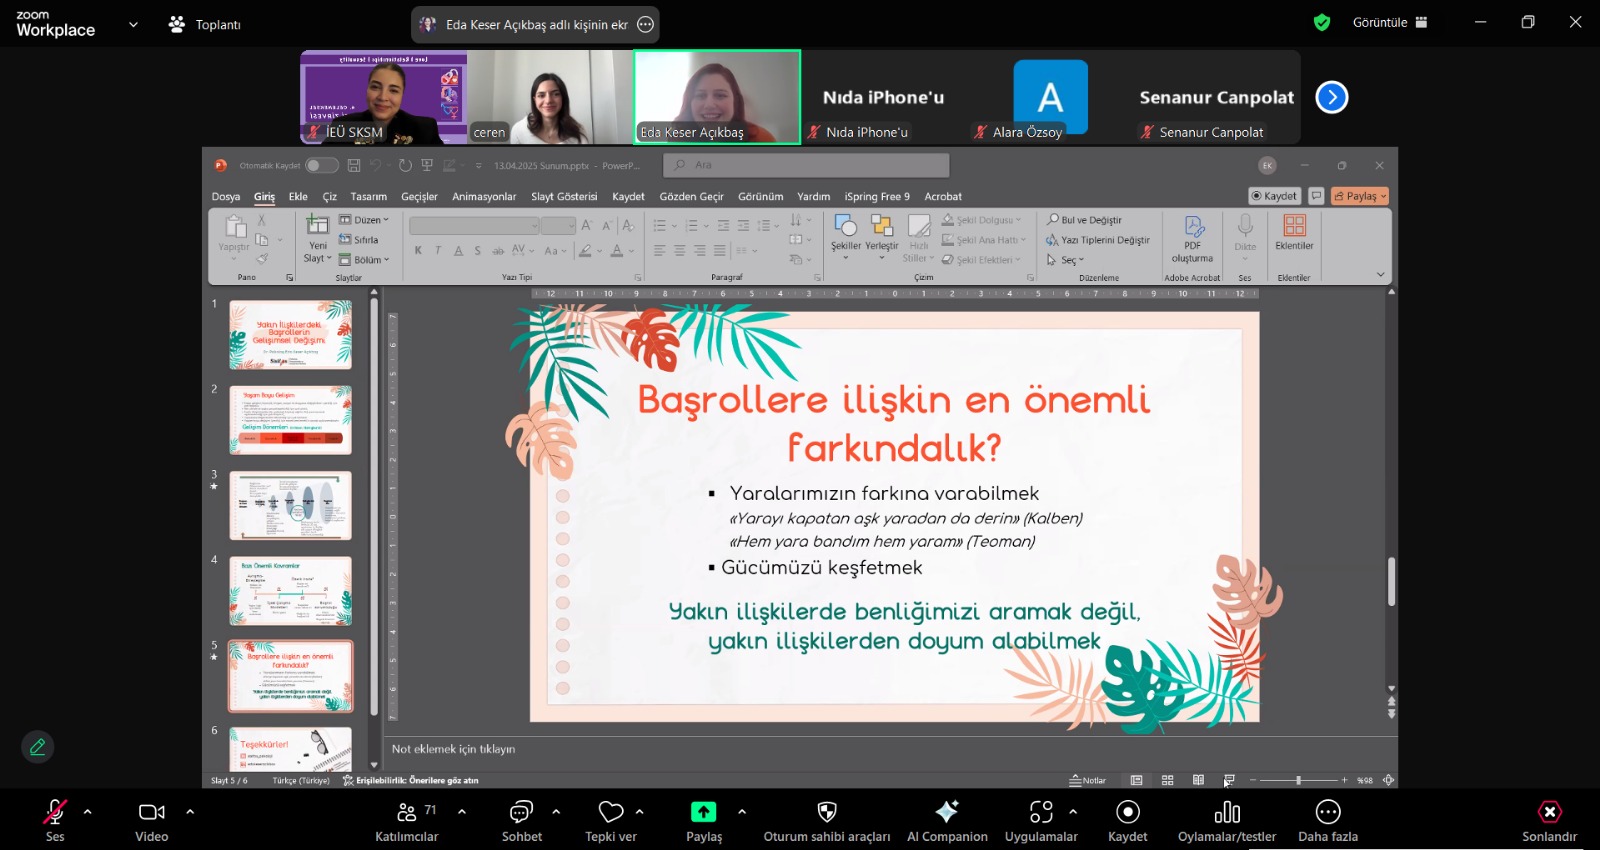The width and height of the screenshot is (1600, 850).
Task: Open Katılımcılar participants list
Action: coord(407,813)
